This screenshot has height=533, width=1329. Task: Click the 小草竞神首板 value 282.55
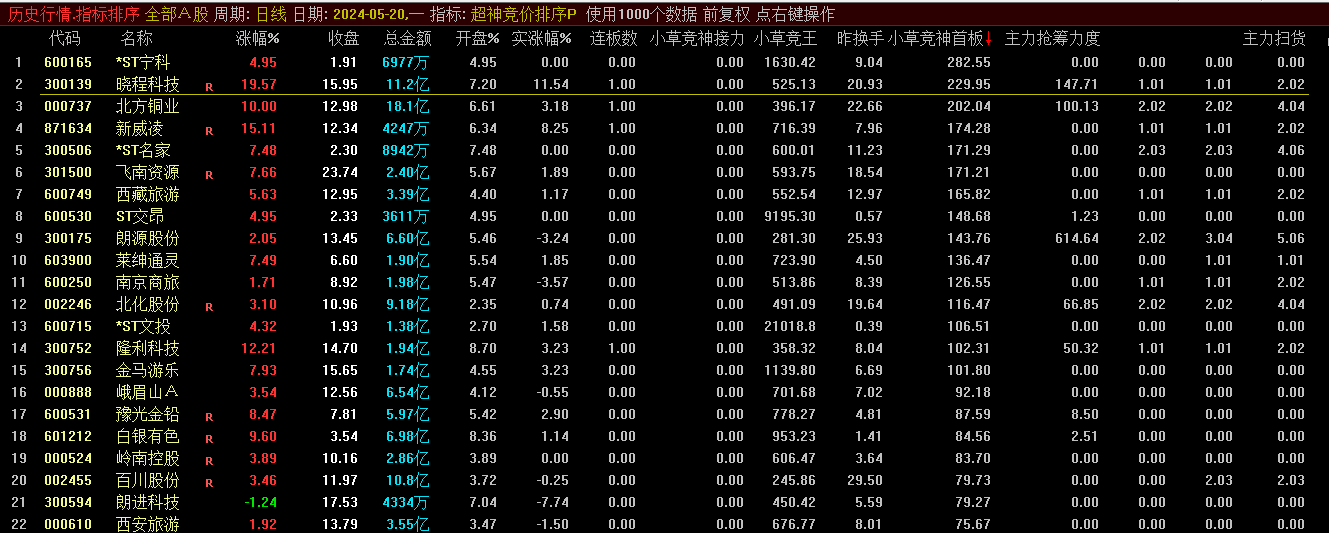(x=969, y=62)
